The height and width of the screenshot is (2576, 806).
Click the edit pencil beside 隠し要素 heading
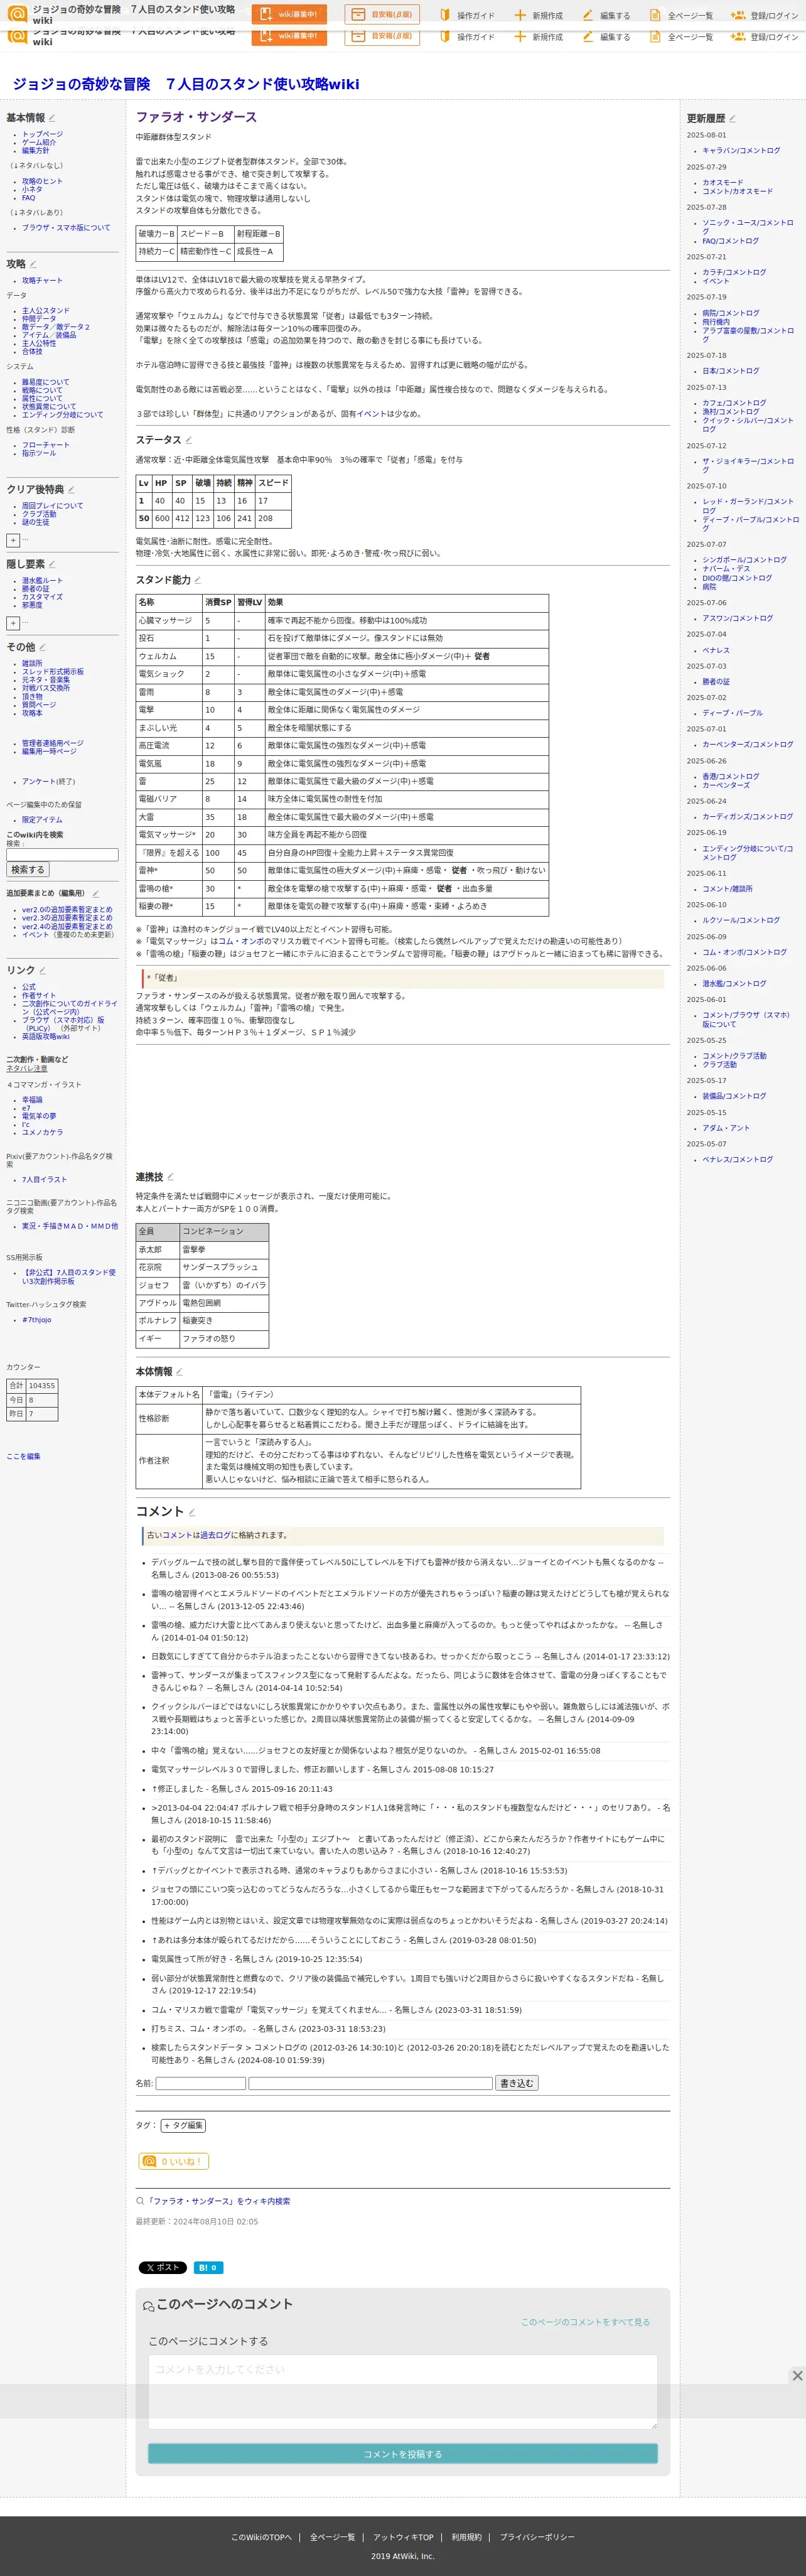point(52,564)
